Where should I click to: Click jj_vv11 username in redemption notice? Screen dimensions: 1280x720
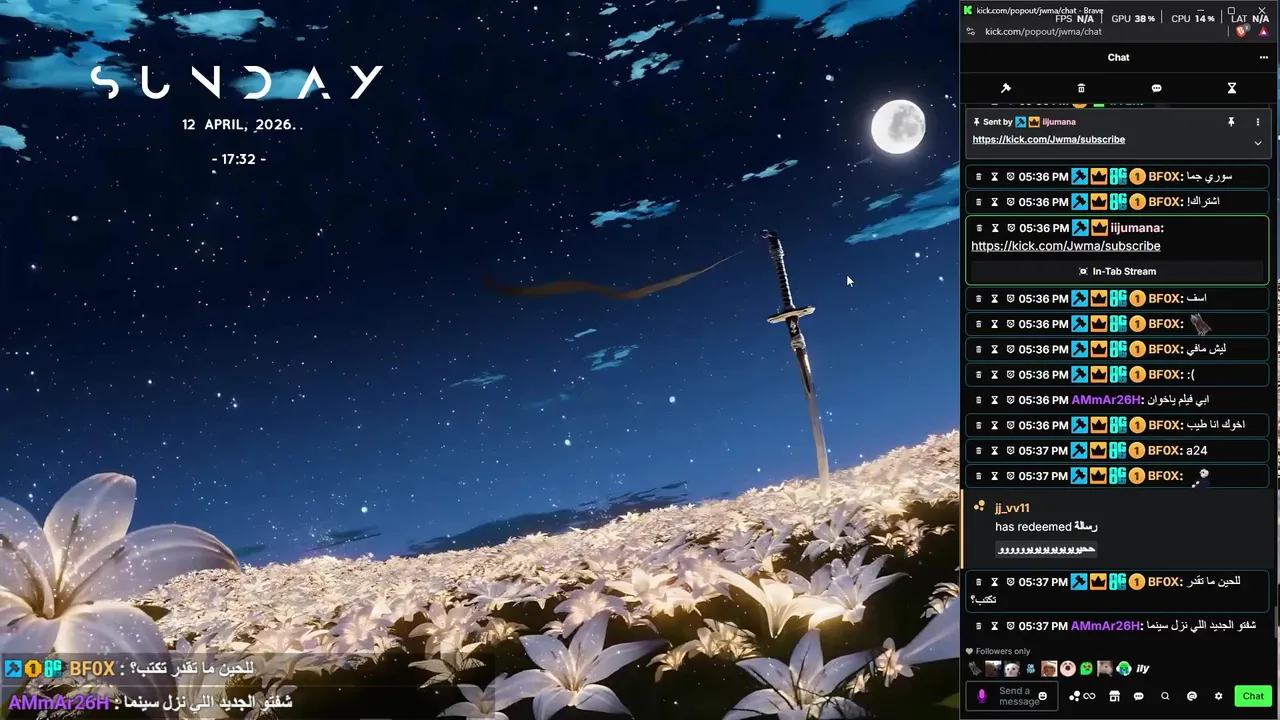[1012, 508]
